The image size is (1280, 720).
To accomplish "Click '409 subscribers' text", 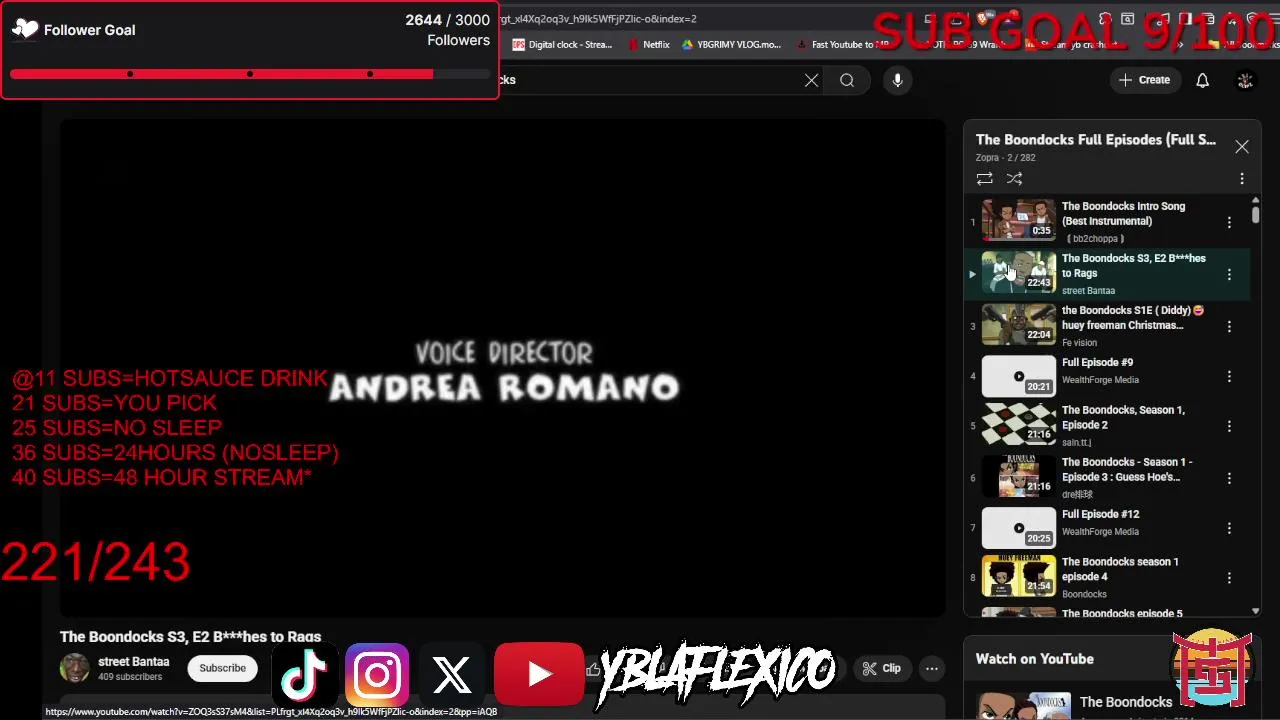I will (130, 677).
